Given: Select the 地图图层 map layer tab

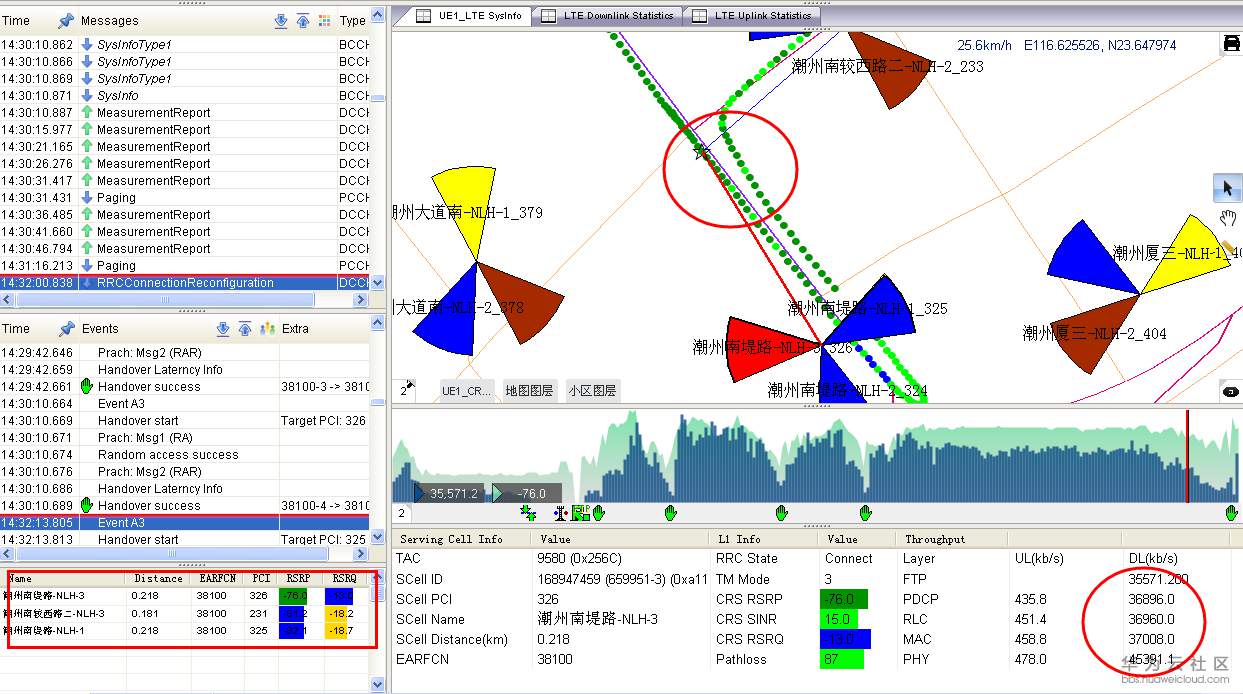Looking at the screenshot, I should point(529,391).
